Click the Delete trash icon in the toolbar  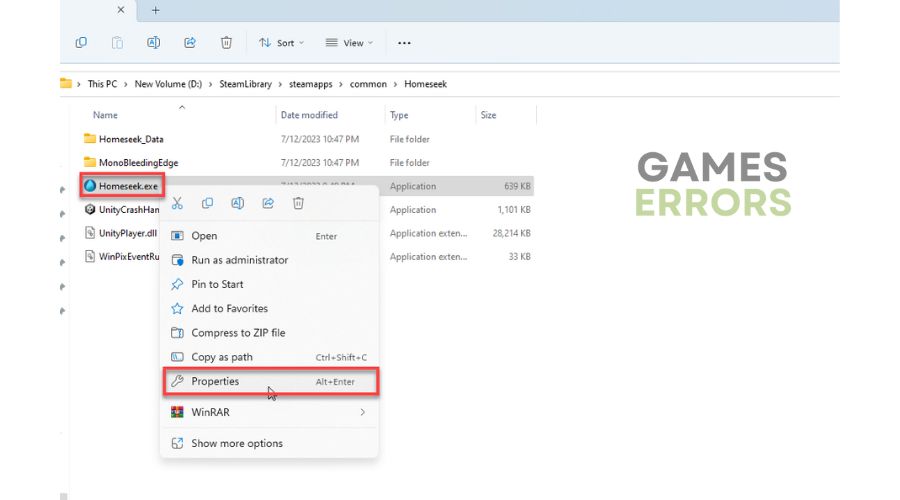(226, 42)
